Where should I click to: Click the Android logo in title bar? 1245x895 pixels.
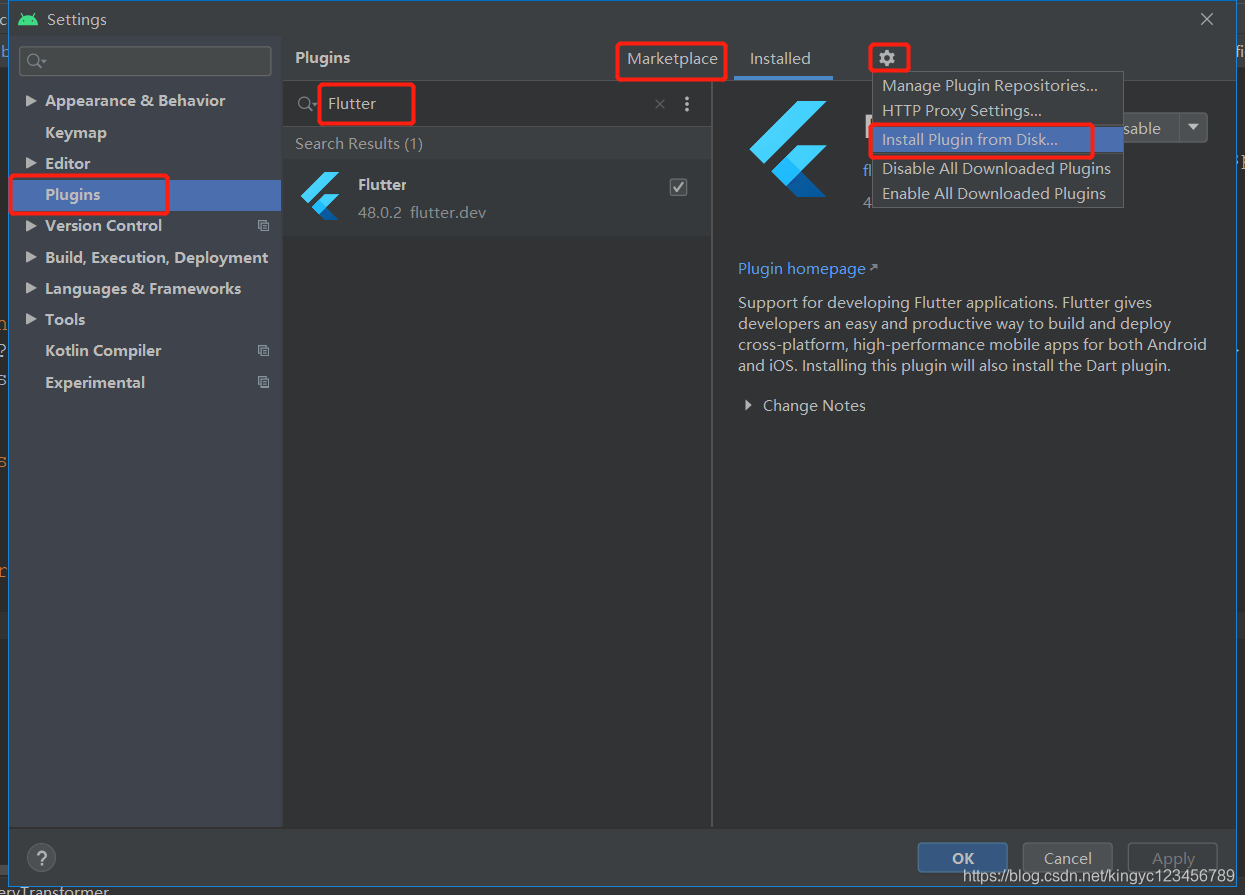(28, 19)
